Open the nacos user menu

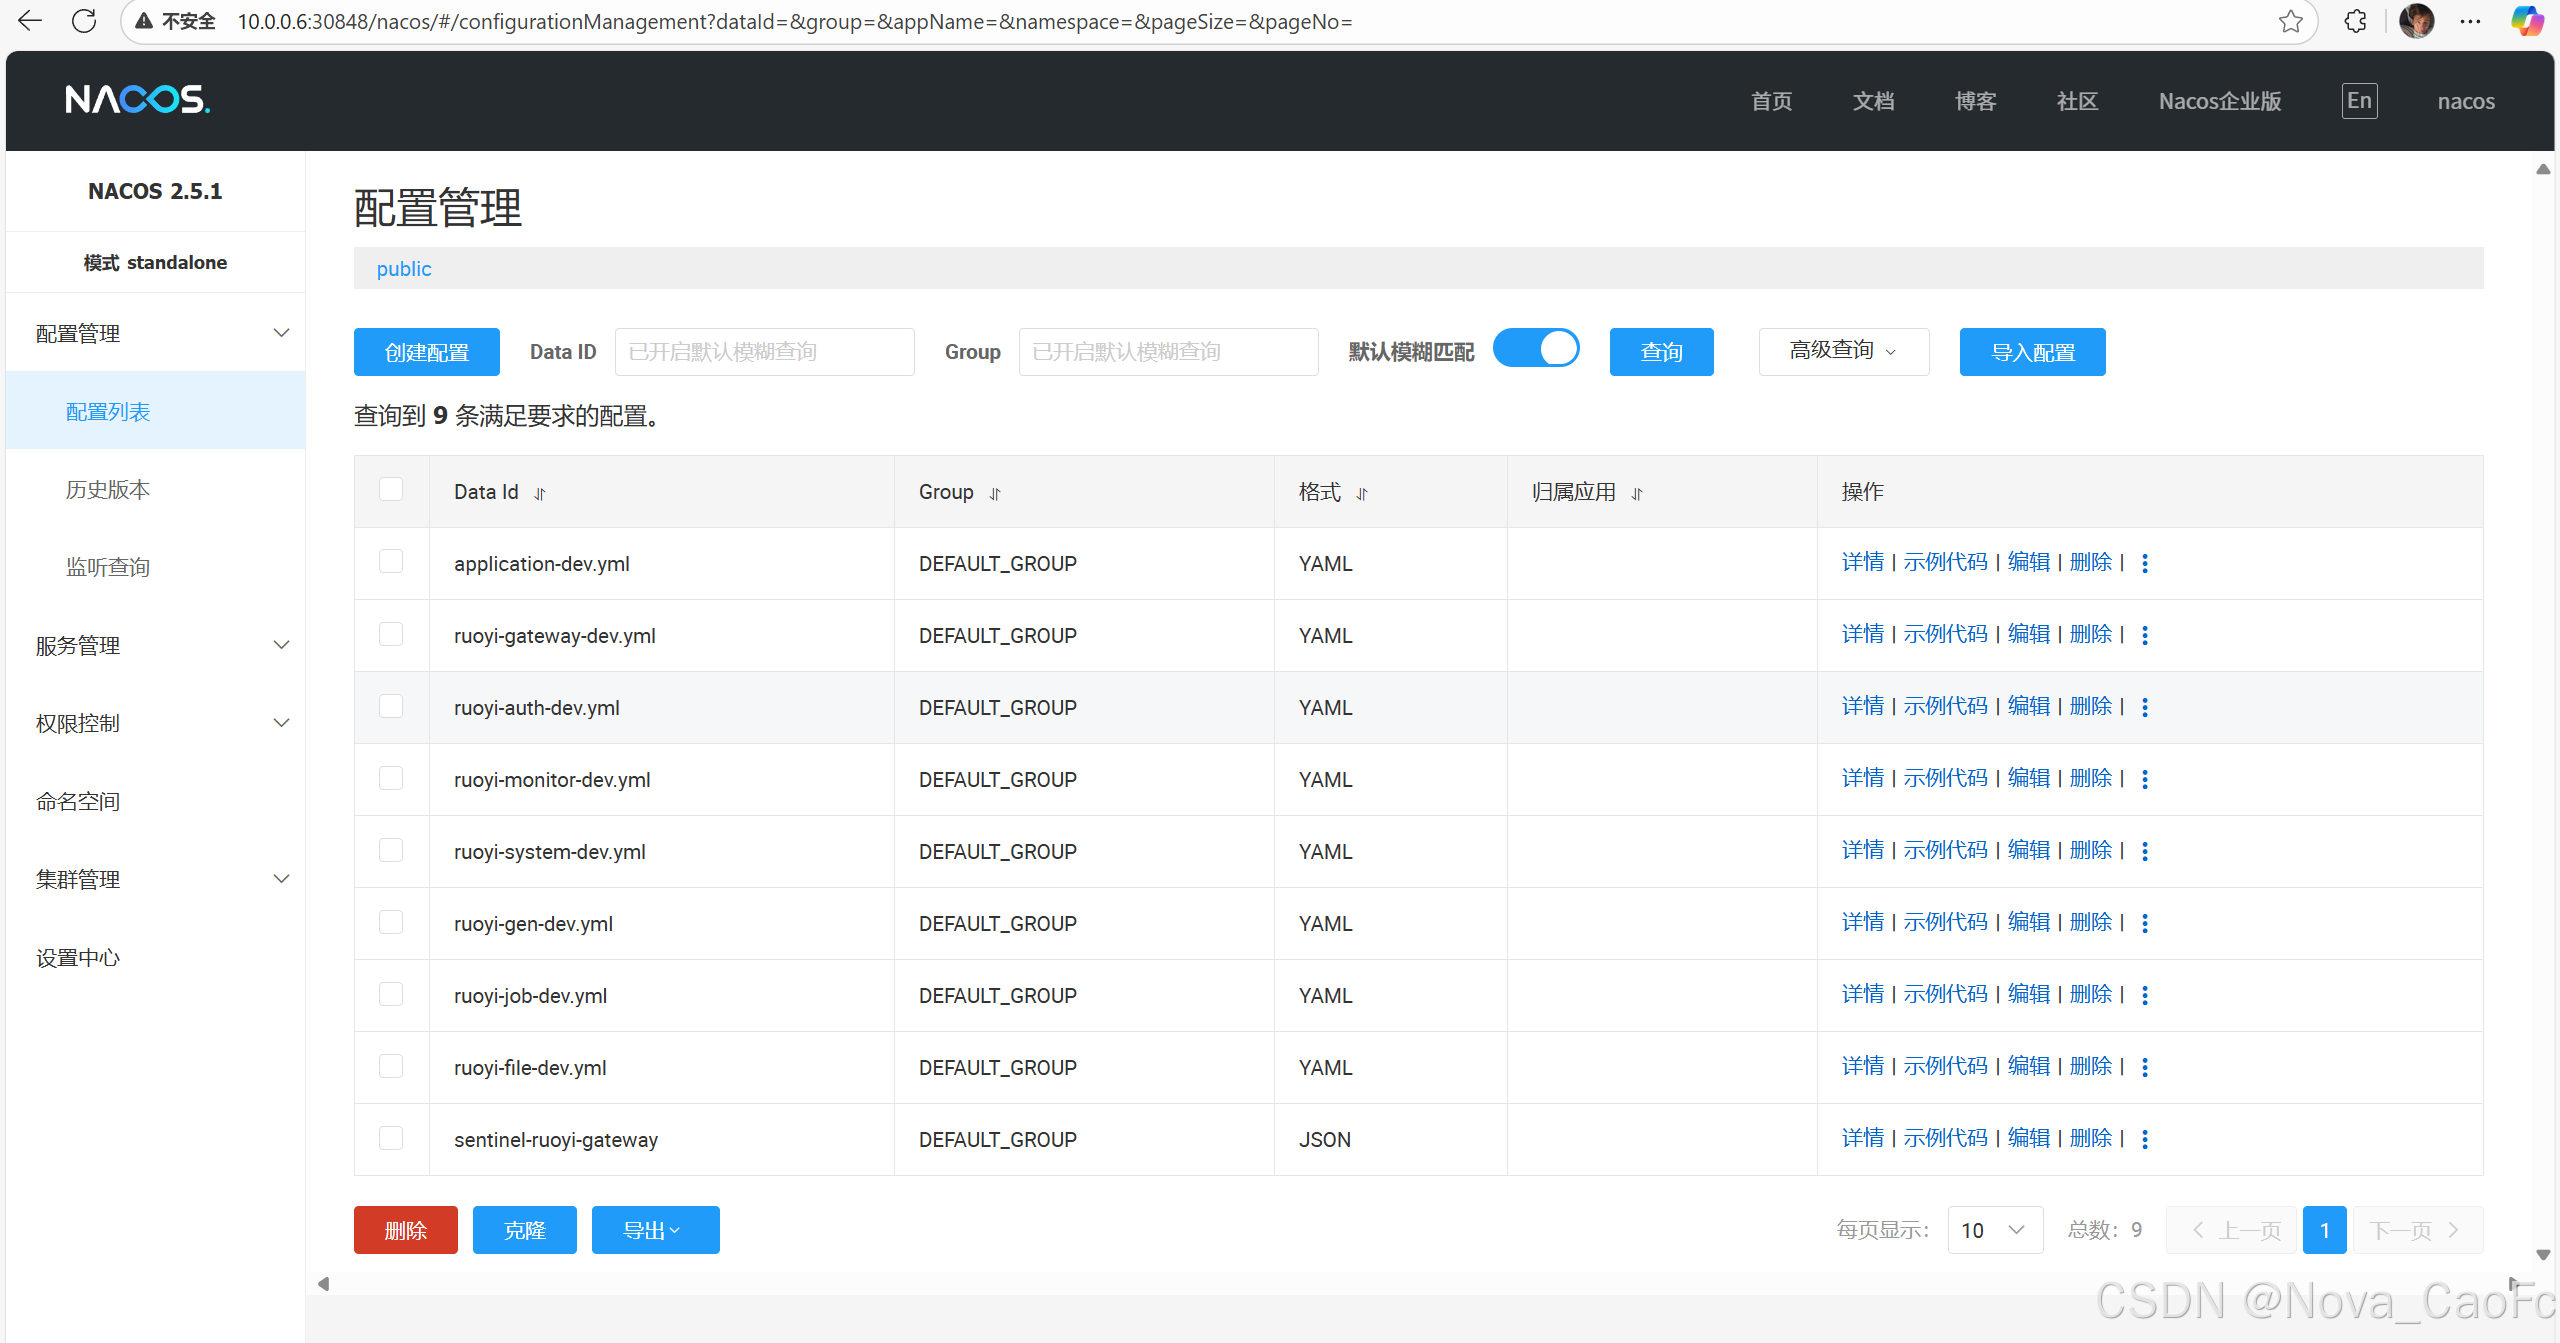[x=2465, y=101]
